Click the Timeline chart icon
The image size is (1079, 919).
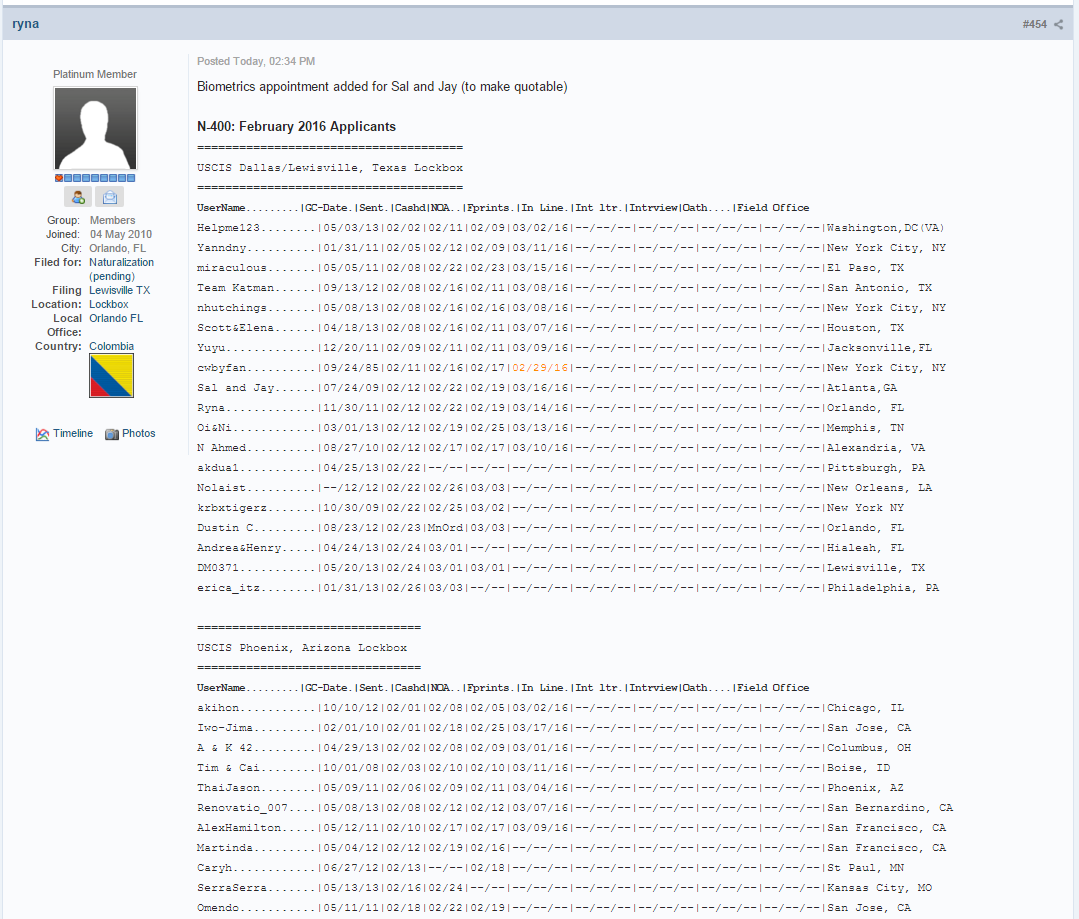42,434
